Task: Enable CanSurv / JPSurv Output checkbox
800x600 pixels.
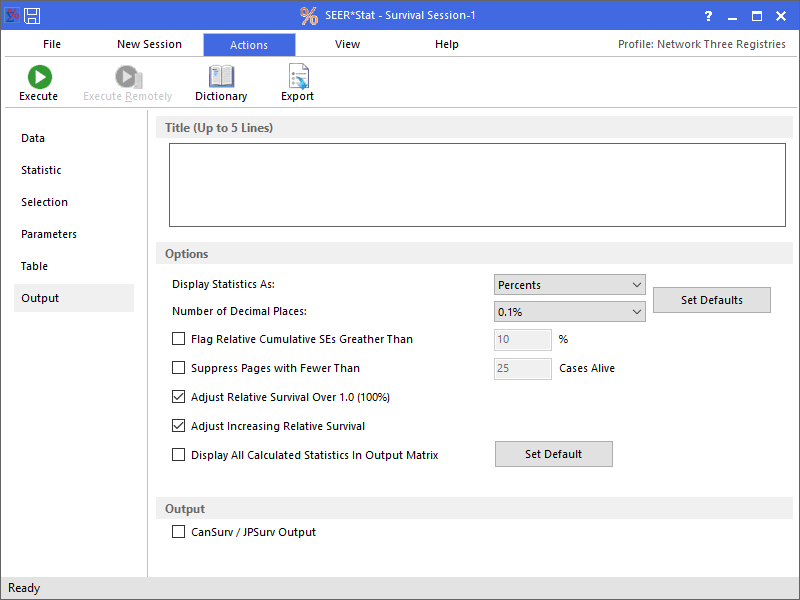Action: 179,532
